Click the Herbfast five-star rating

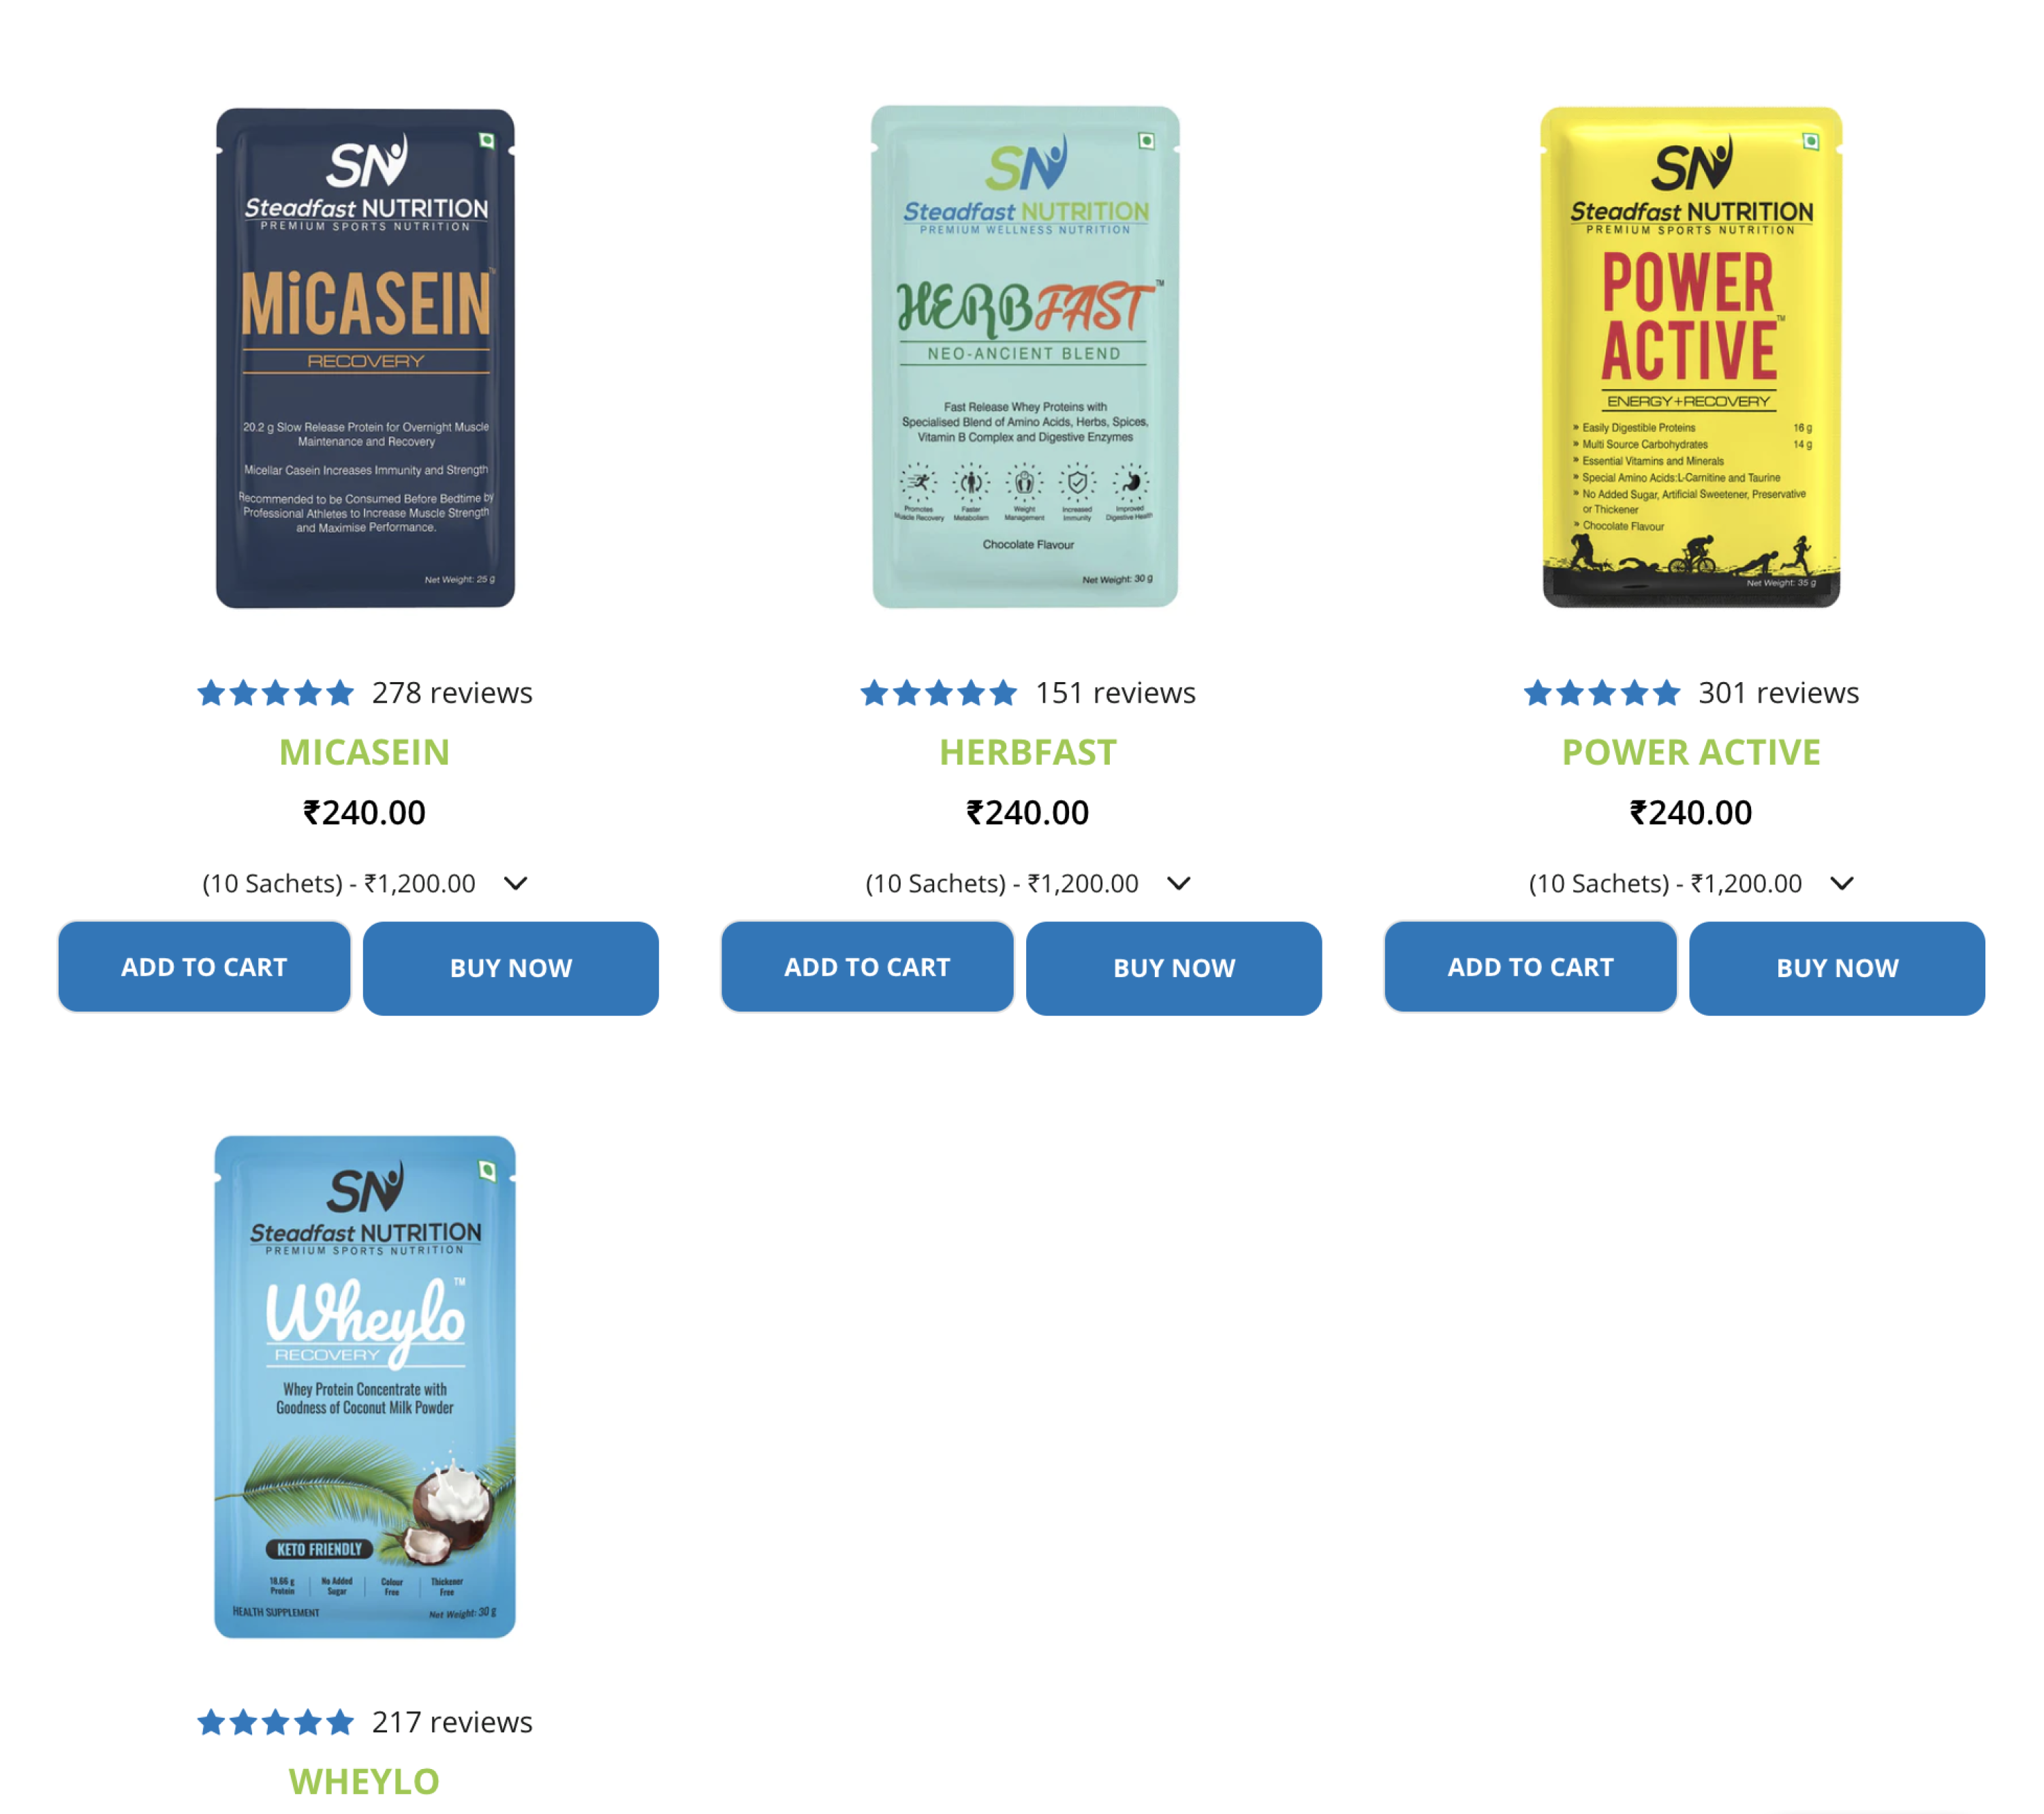point(938,692)
